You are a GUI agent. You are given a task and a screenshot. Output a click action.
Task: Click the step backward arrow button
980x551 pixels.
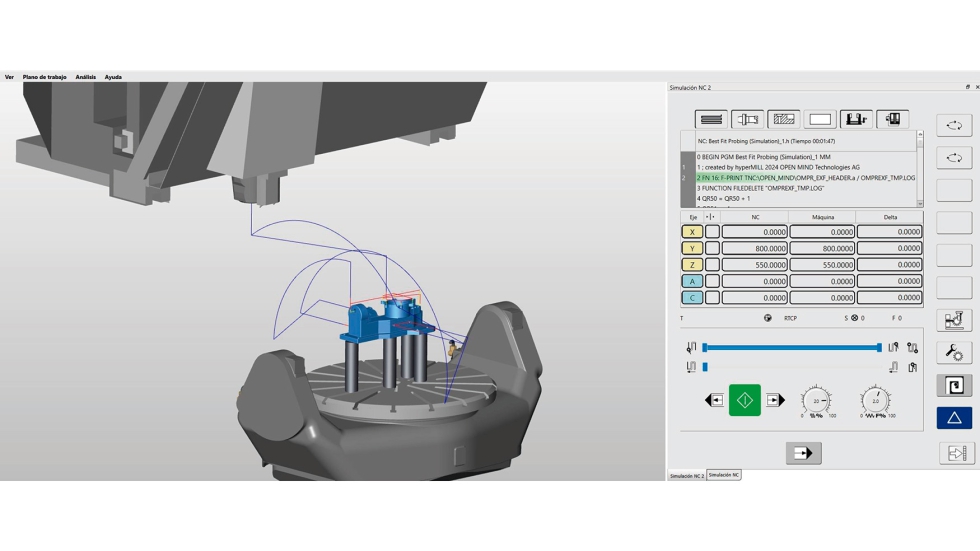pyautogui.click(x=714, y=400)
